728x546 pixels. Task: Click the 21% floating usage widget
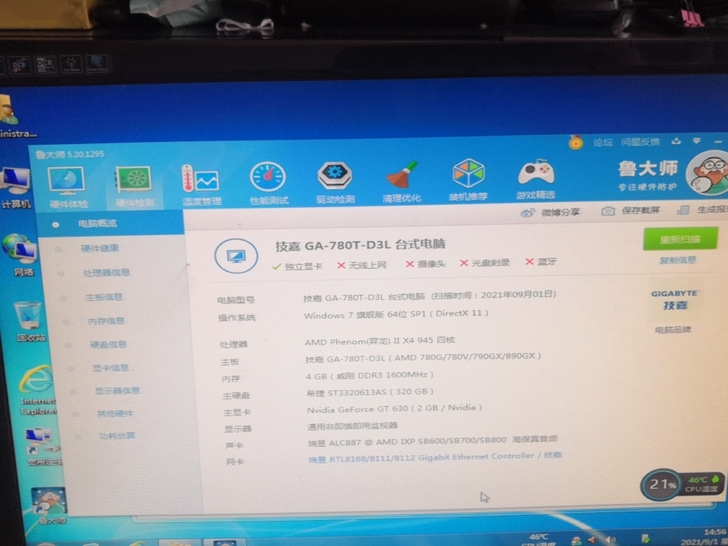pyautogui.click(x=661, y=485)
